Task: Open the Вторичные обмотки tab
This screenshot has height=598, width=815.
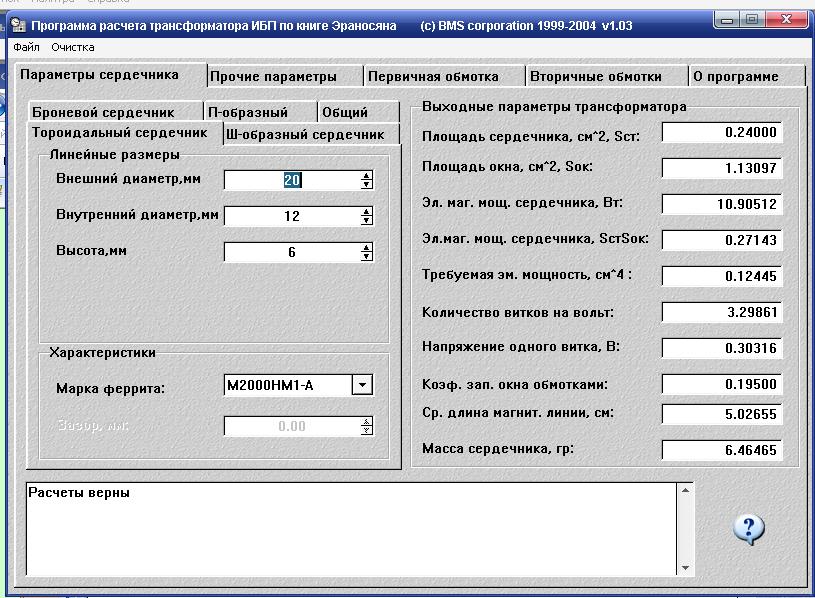Action: click(x=595, y=76)
